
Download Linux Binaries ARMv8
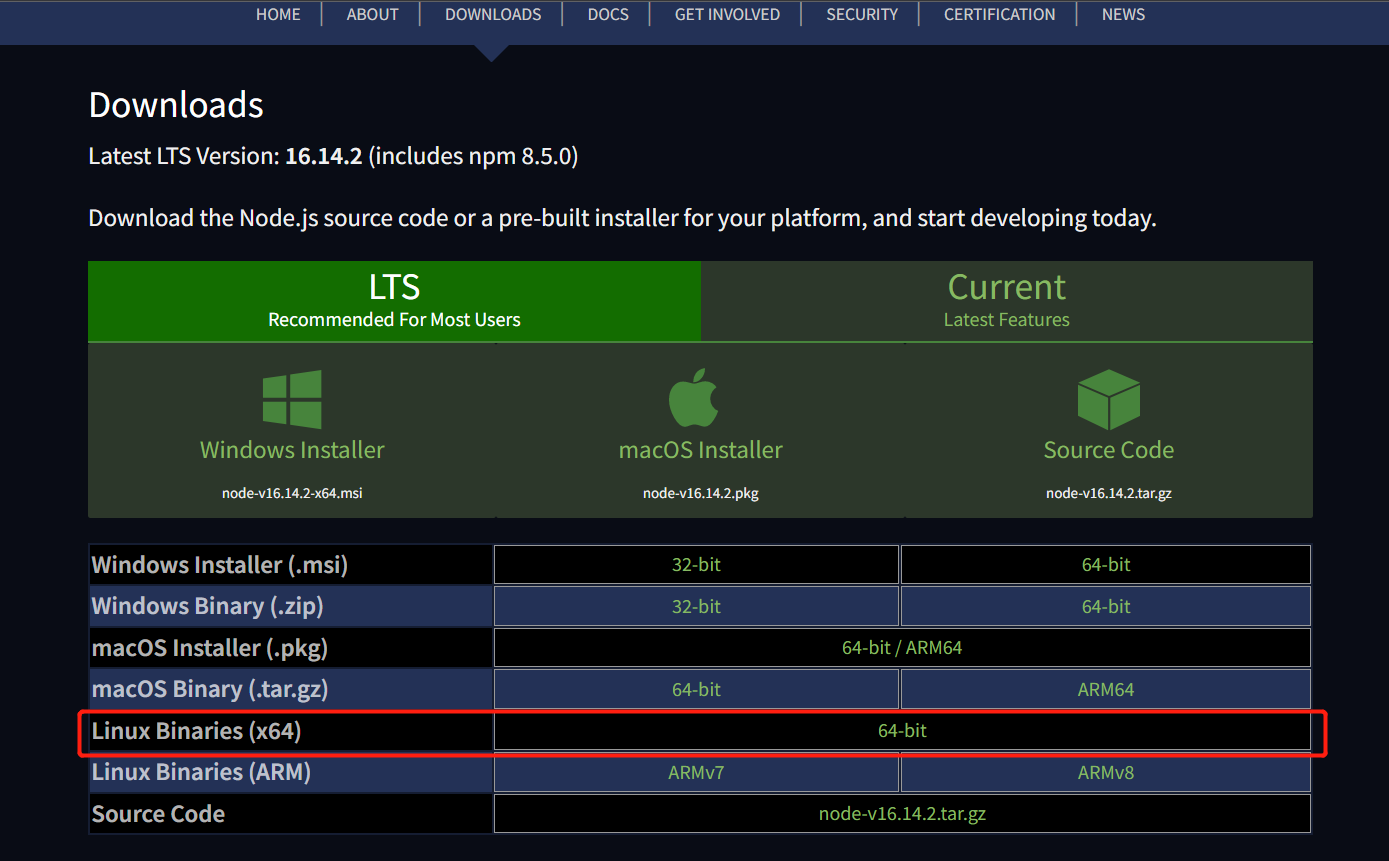point(1106,772)
